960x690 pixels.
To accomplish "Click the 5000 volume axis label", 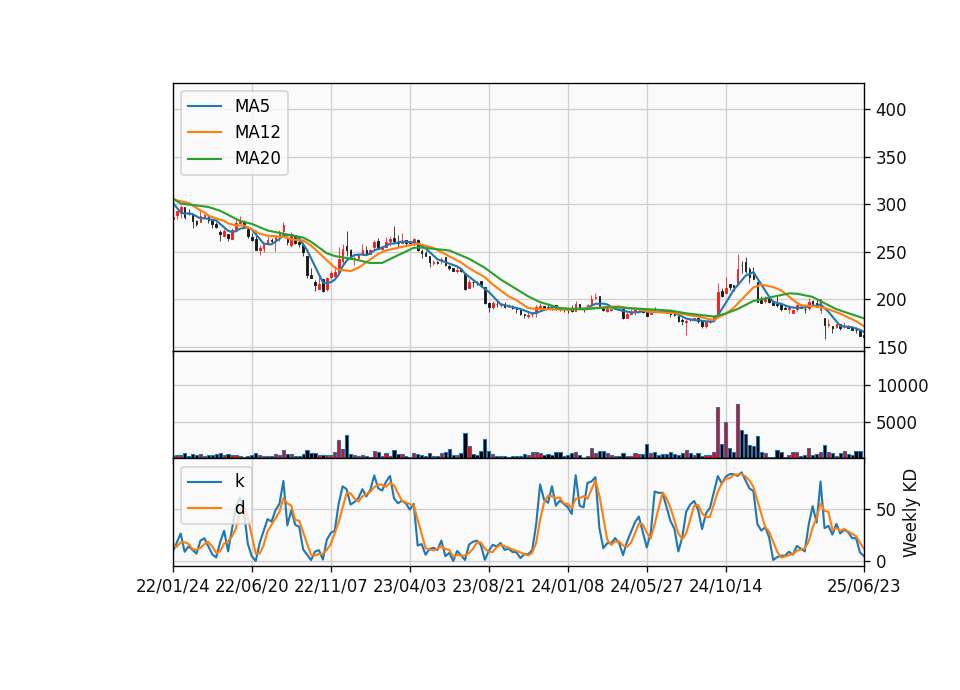I will pyautogui.click(x=897, y=423).
